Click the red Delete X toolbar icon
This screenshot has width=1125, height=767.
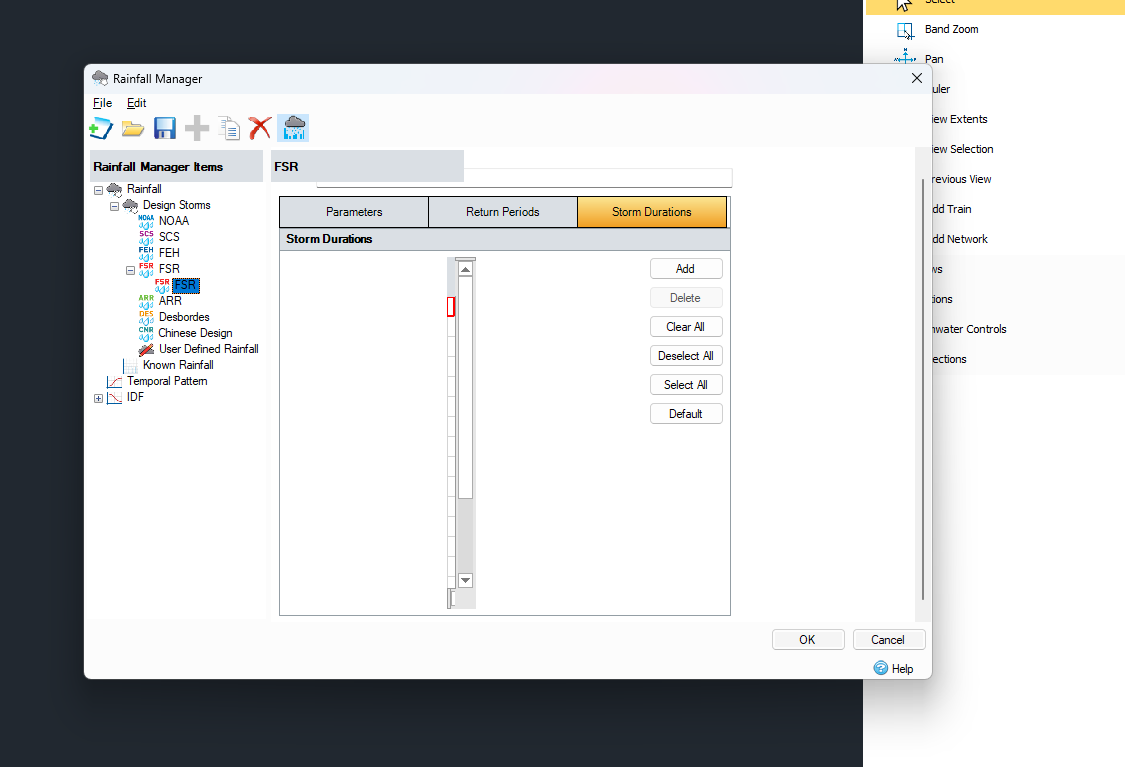click(x=259, y=128)
